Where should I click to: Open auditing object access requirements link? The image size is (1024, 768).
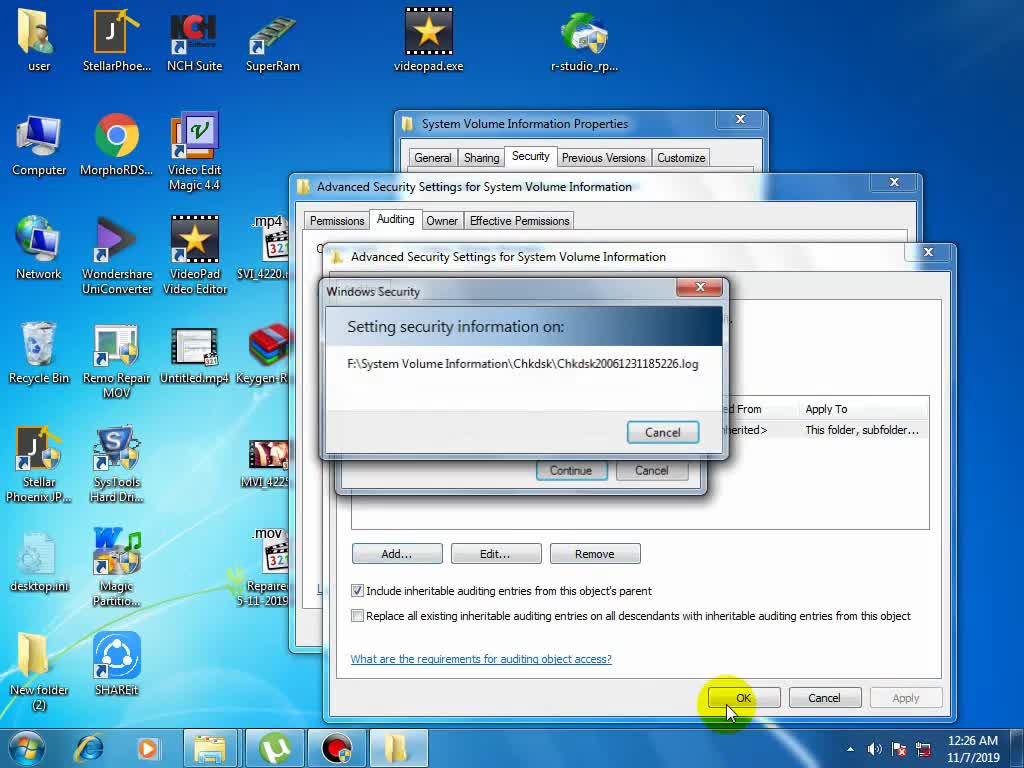pyautogui.click(x=481, y=659)
